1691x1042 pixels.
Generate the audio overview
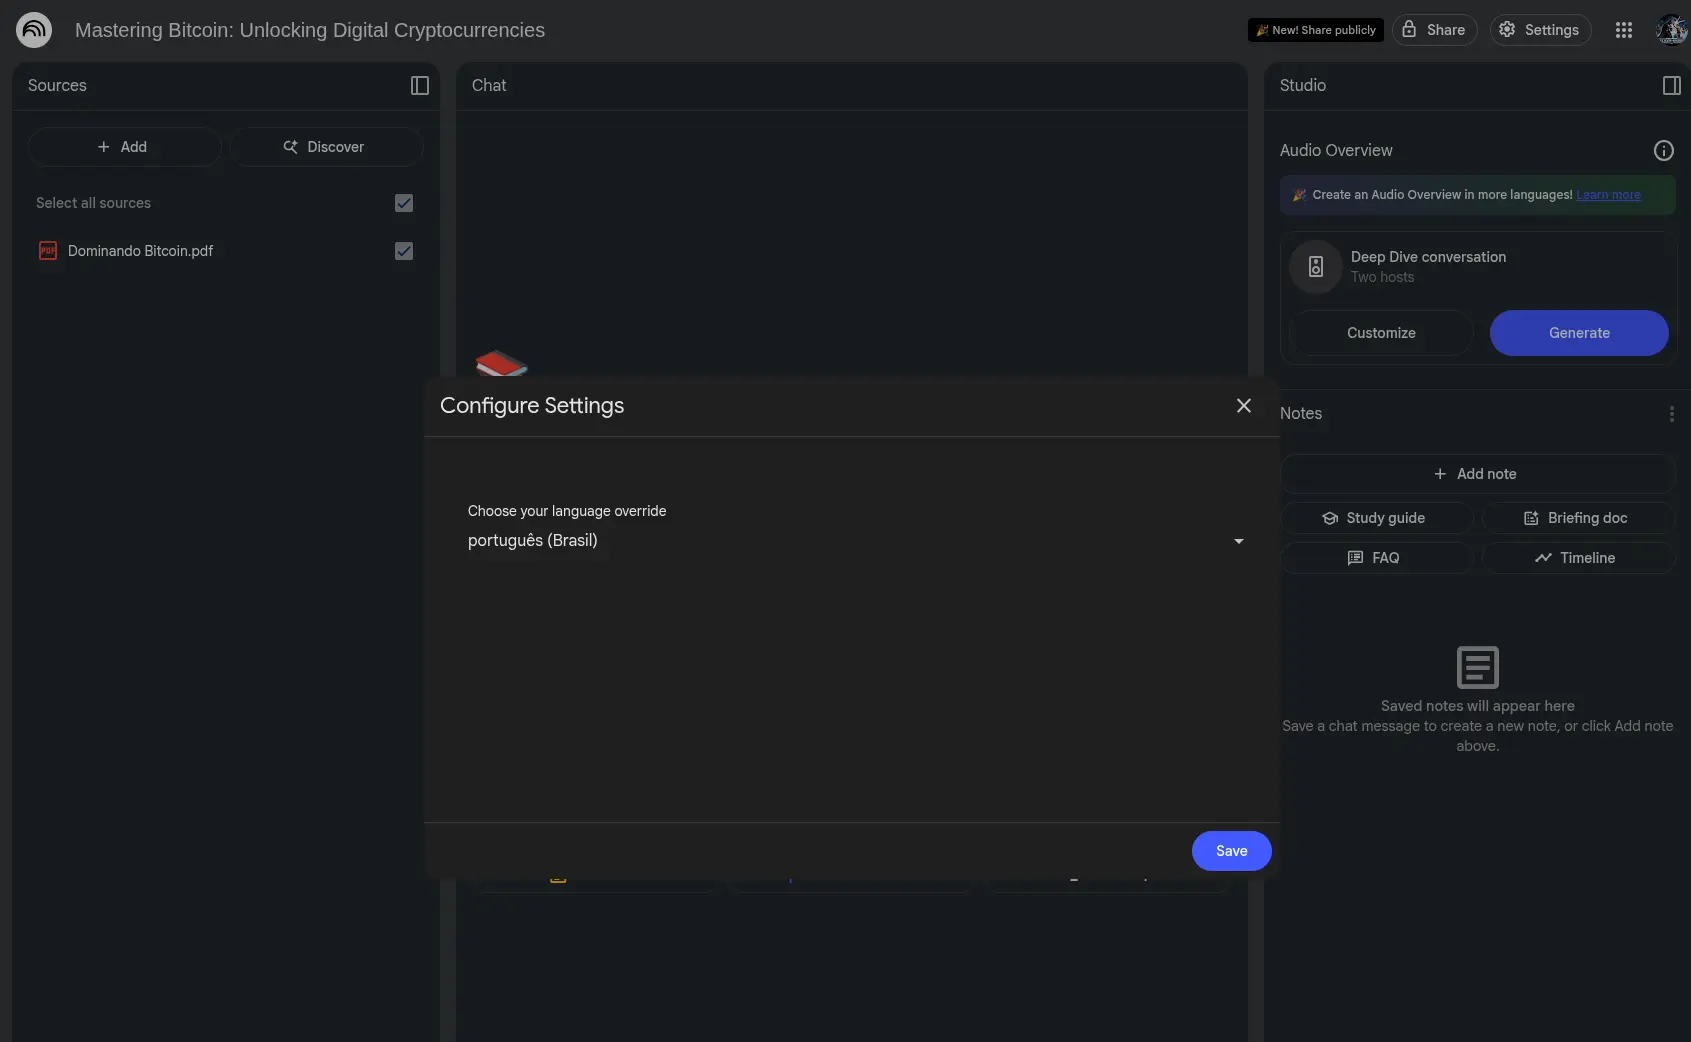point(1579,333)
